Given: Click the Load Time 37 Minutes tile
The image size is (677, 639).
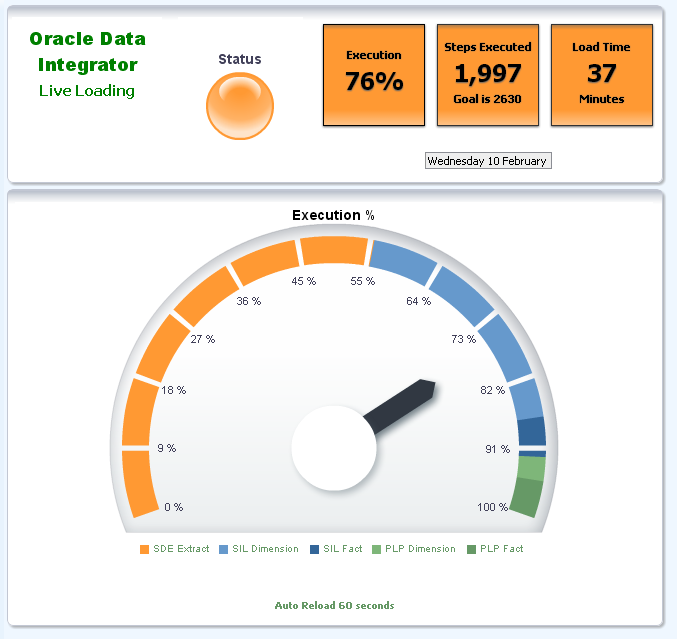Looking at the screenshot, I should [602, 75].
